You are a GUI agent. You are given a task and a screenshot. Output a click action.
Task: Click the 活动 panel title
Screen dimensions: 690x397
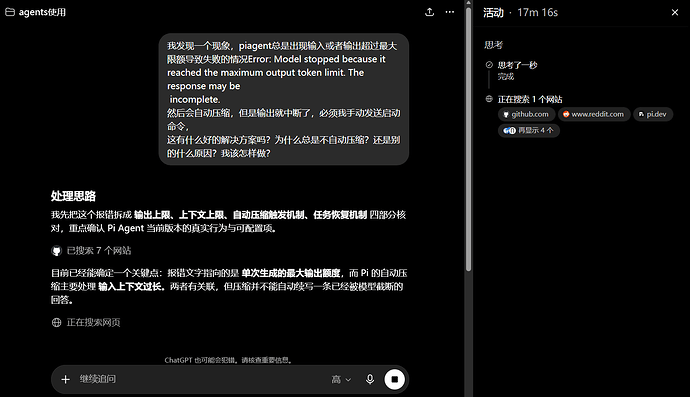click(493, 13)
